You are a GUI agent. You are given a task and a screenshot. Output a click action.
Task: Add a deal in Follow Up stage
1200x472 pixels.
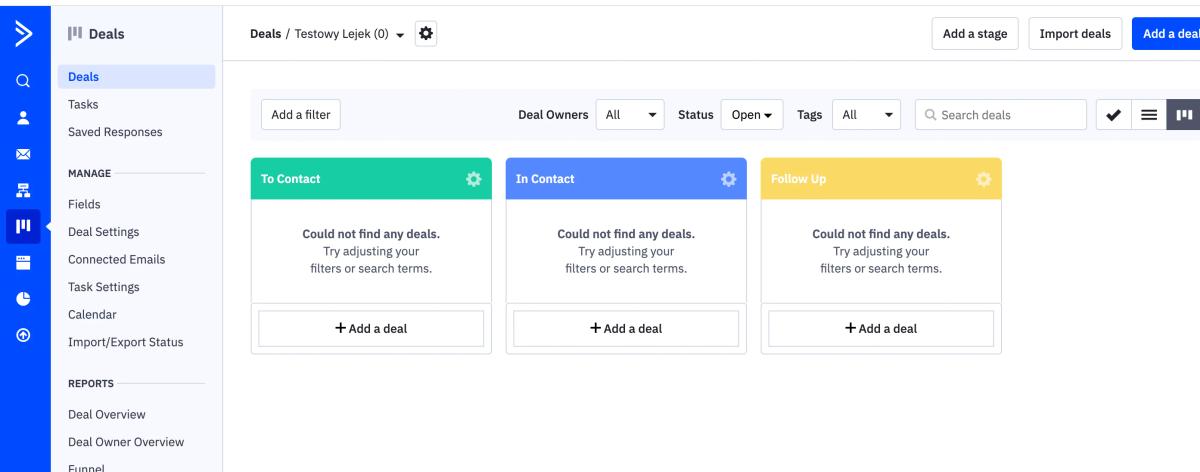(881, 328)
